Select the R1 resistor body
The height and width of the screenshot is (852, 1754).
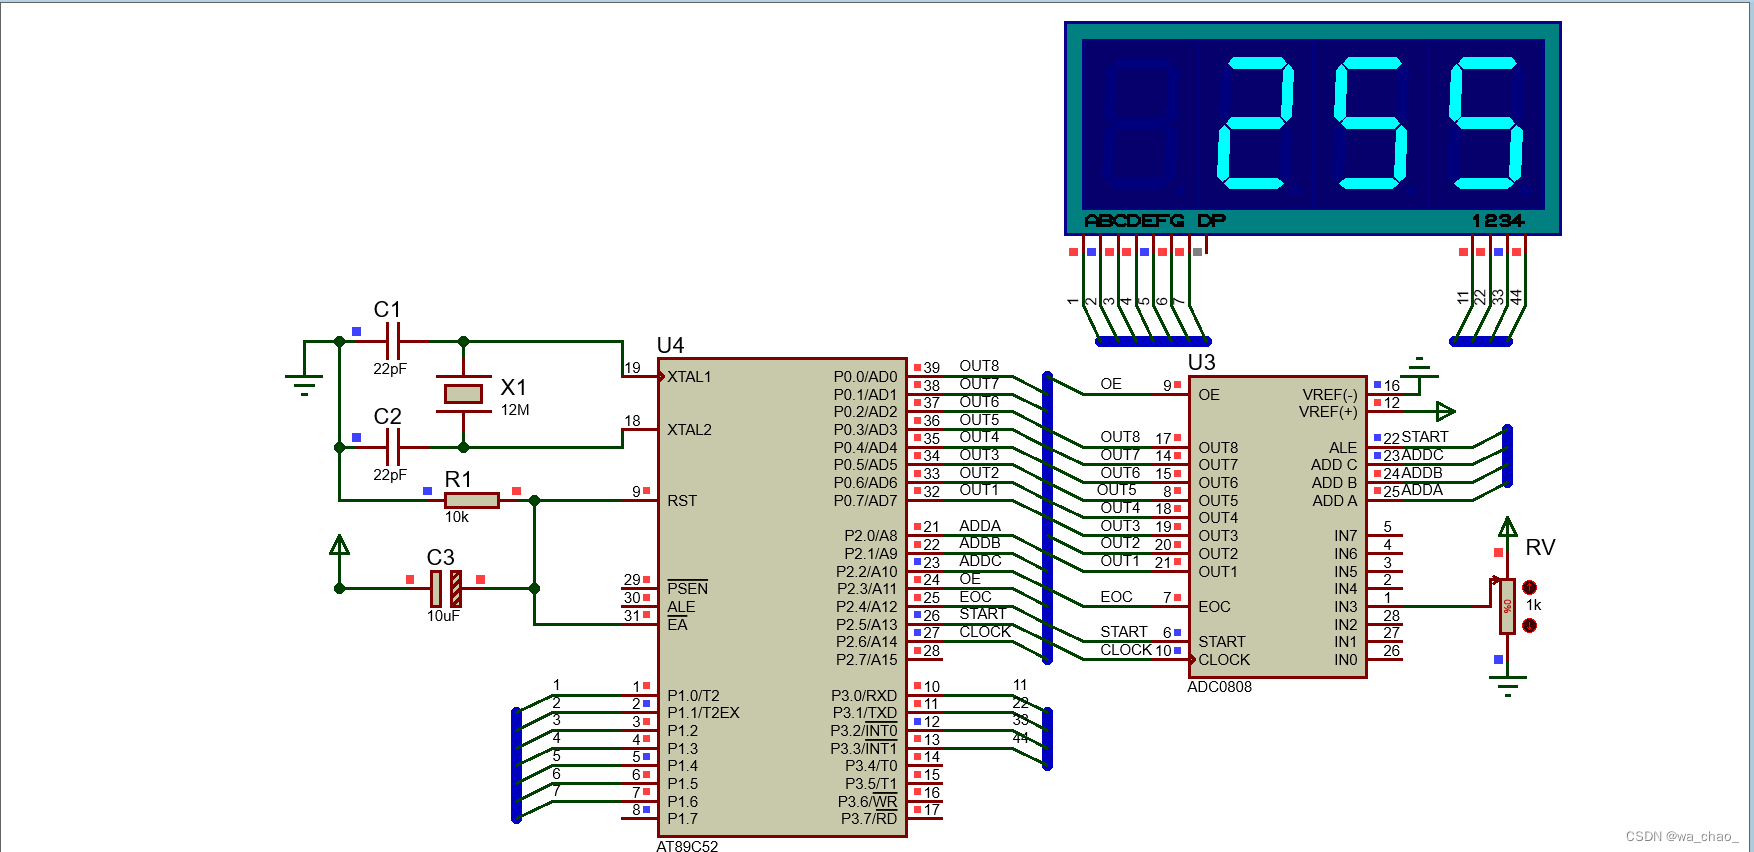472,500
